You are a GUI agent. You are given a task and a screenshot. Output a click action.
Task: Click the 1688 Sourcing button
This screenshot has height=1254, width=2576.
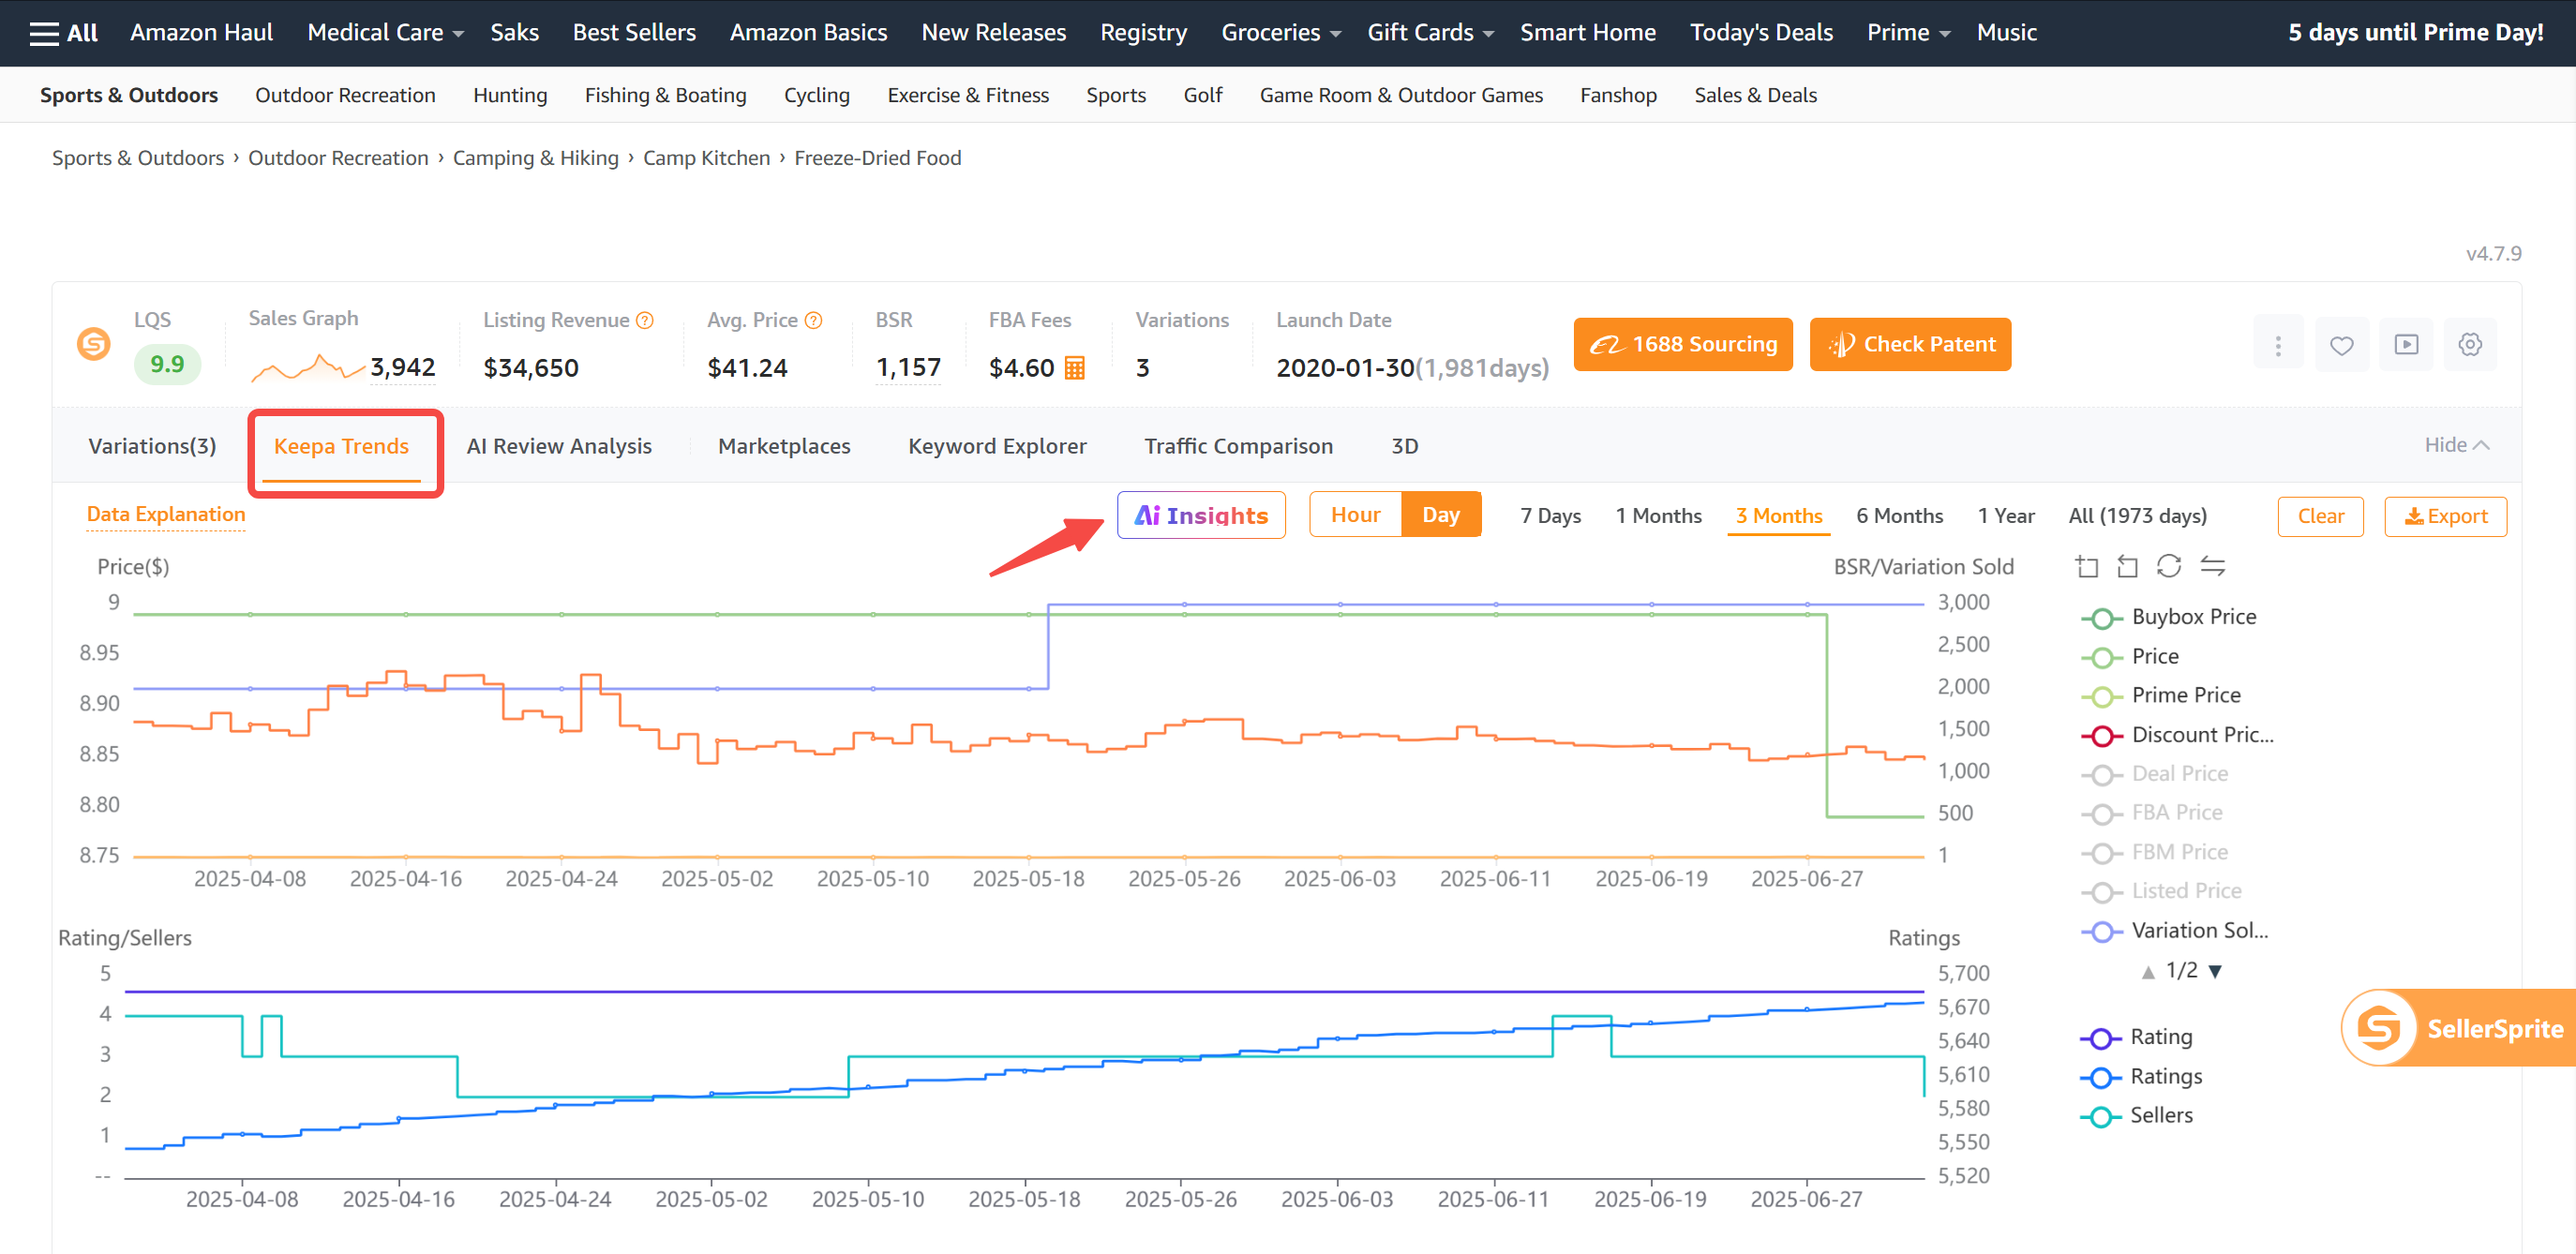[1683, 345]
